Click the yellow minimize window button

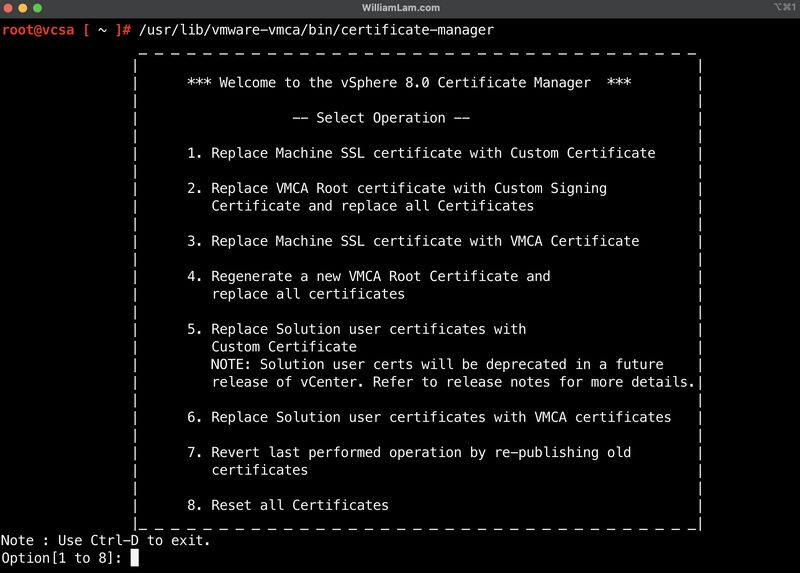[24, 8]
